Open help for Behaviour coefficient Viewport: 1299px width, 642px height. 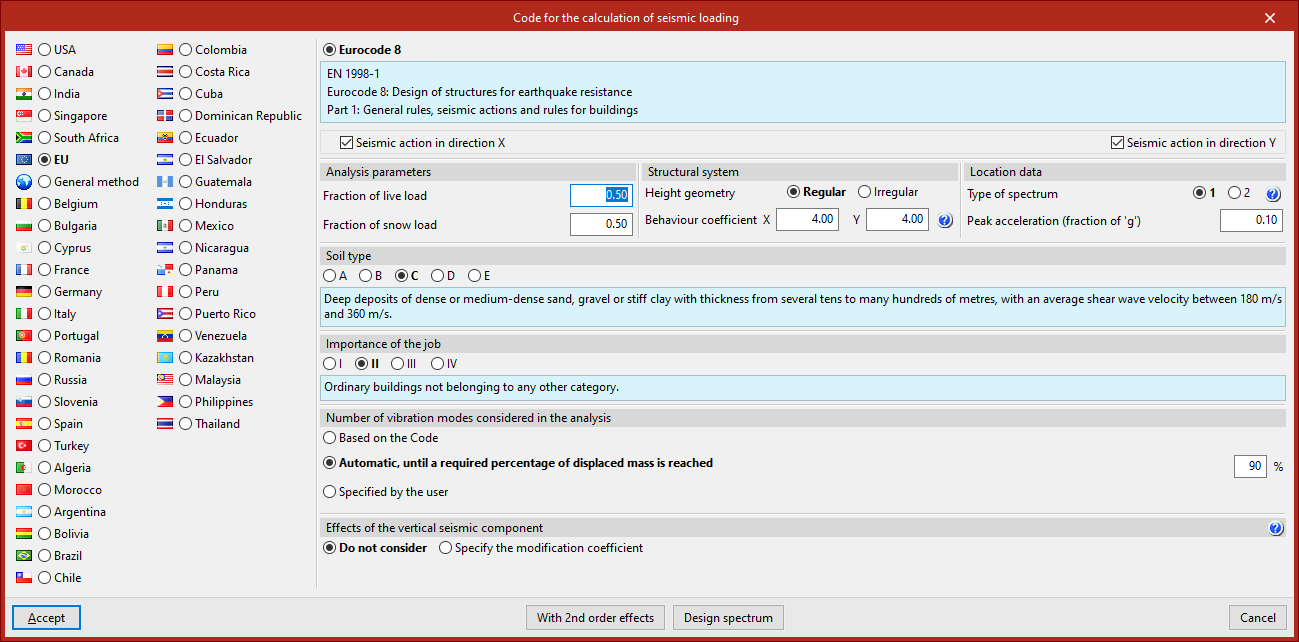(x=945, y=220)
